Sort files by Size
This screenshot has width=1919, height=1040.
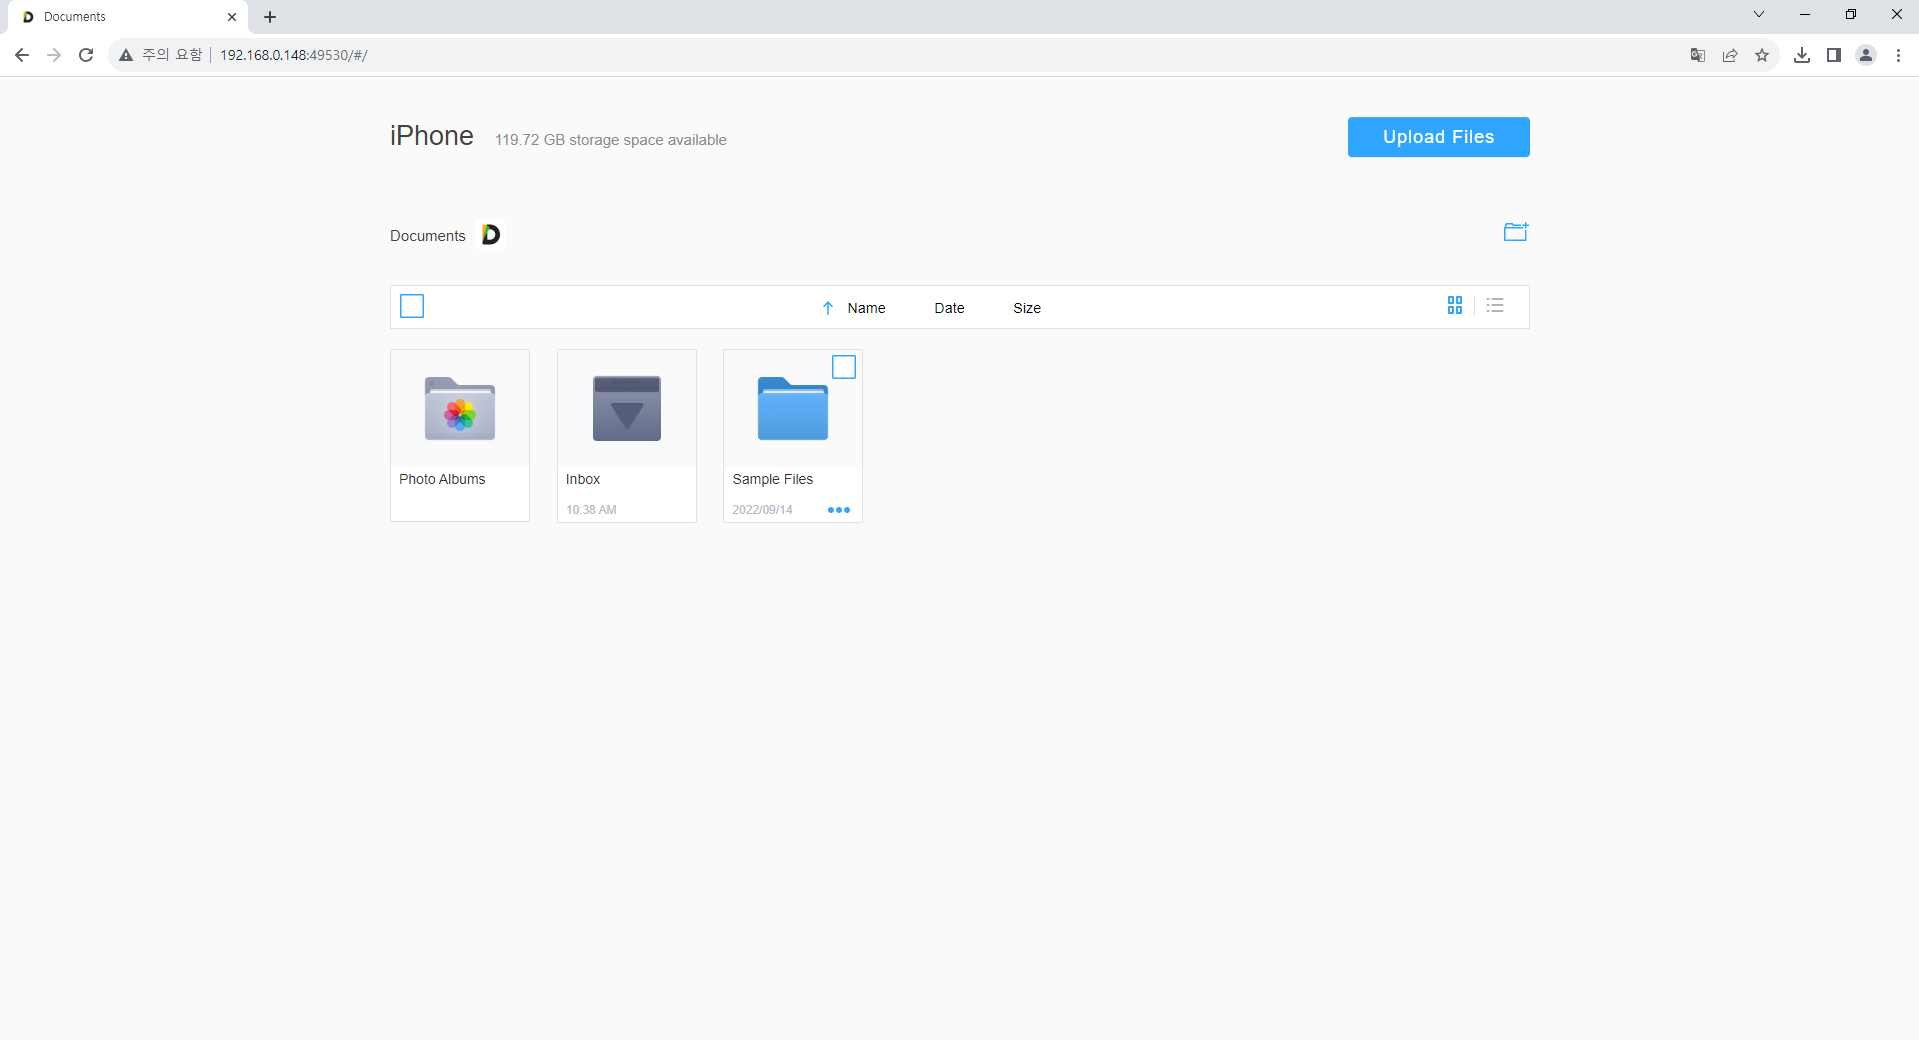(x=1027, y=308)
